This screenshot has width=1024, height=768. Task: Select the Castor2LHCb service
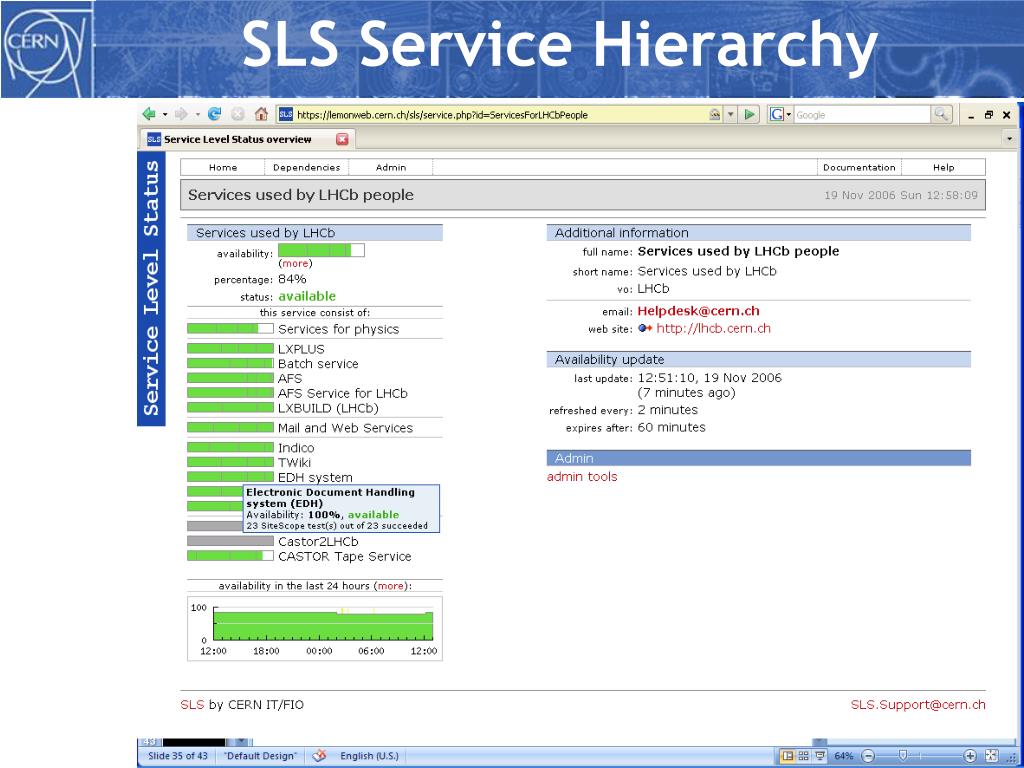318,541
